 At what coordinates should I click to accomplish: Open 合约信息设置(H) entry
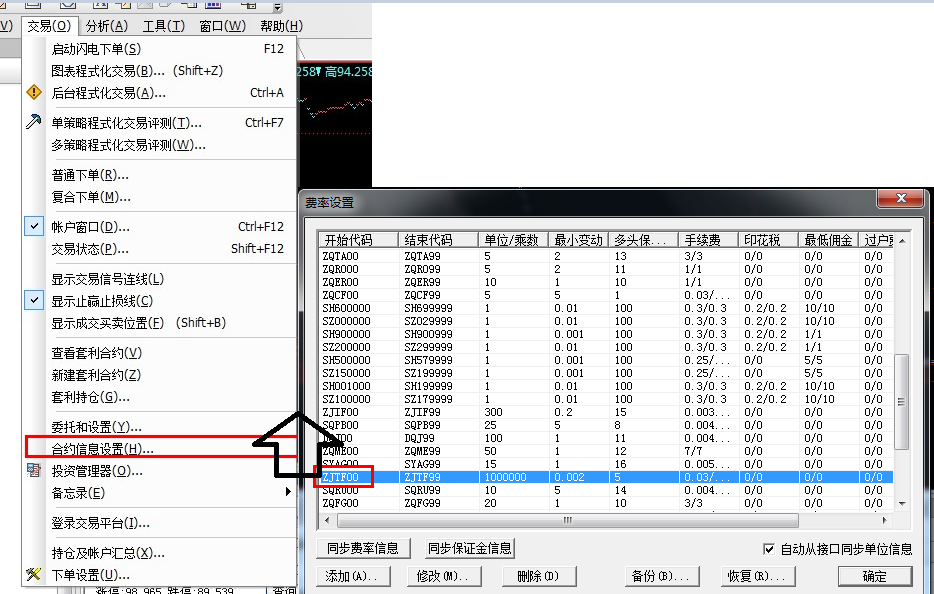point(161,449)
